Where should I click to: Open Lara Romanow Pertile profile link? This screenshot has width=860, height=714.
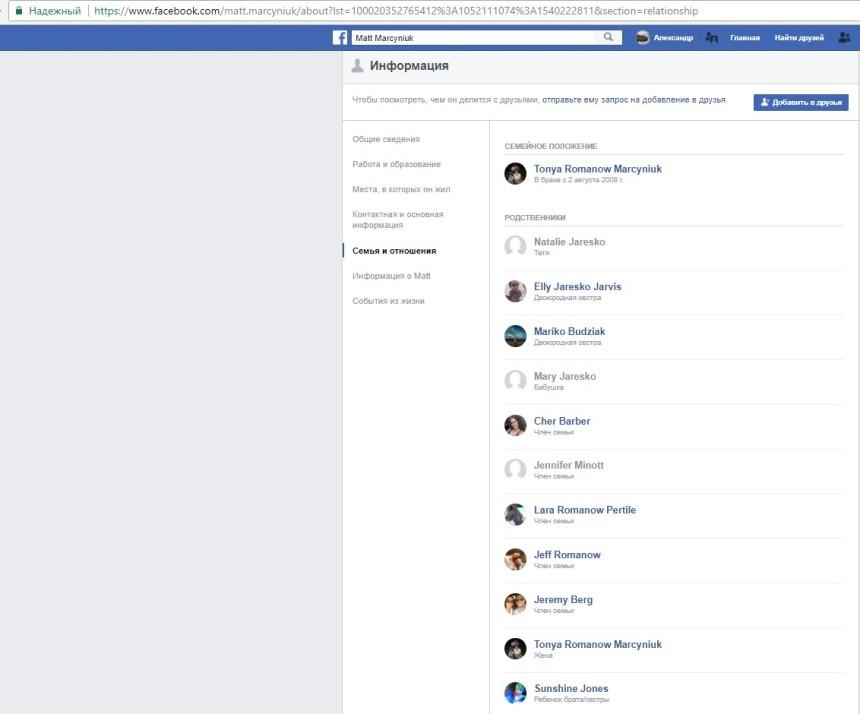585,510
